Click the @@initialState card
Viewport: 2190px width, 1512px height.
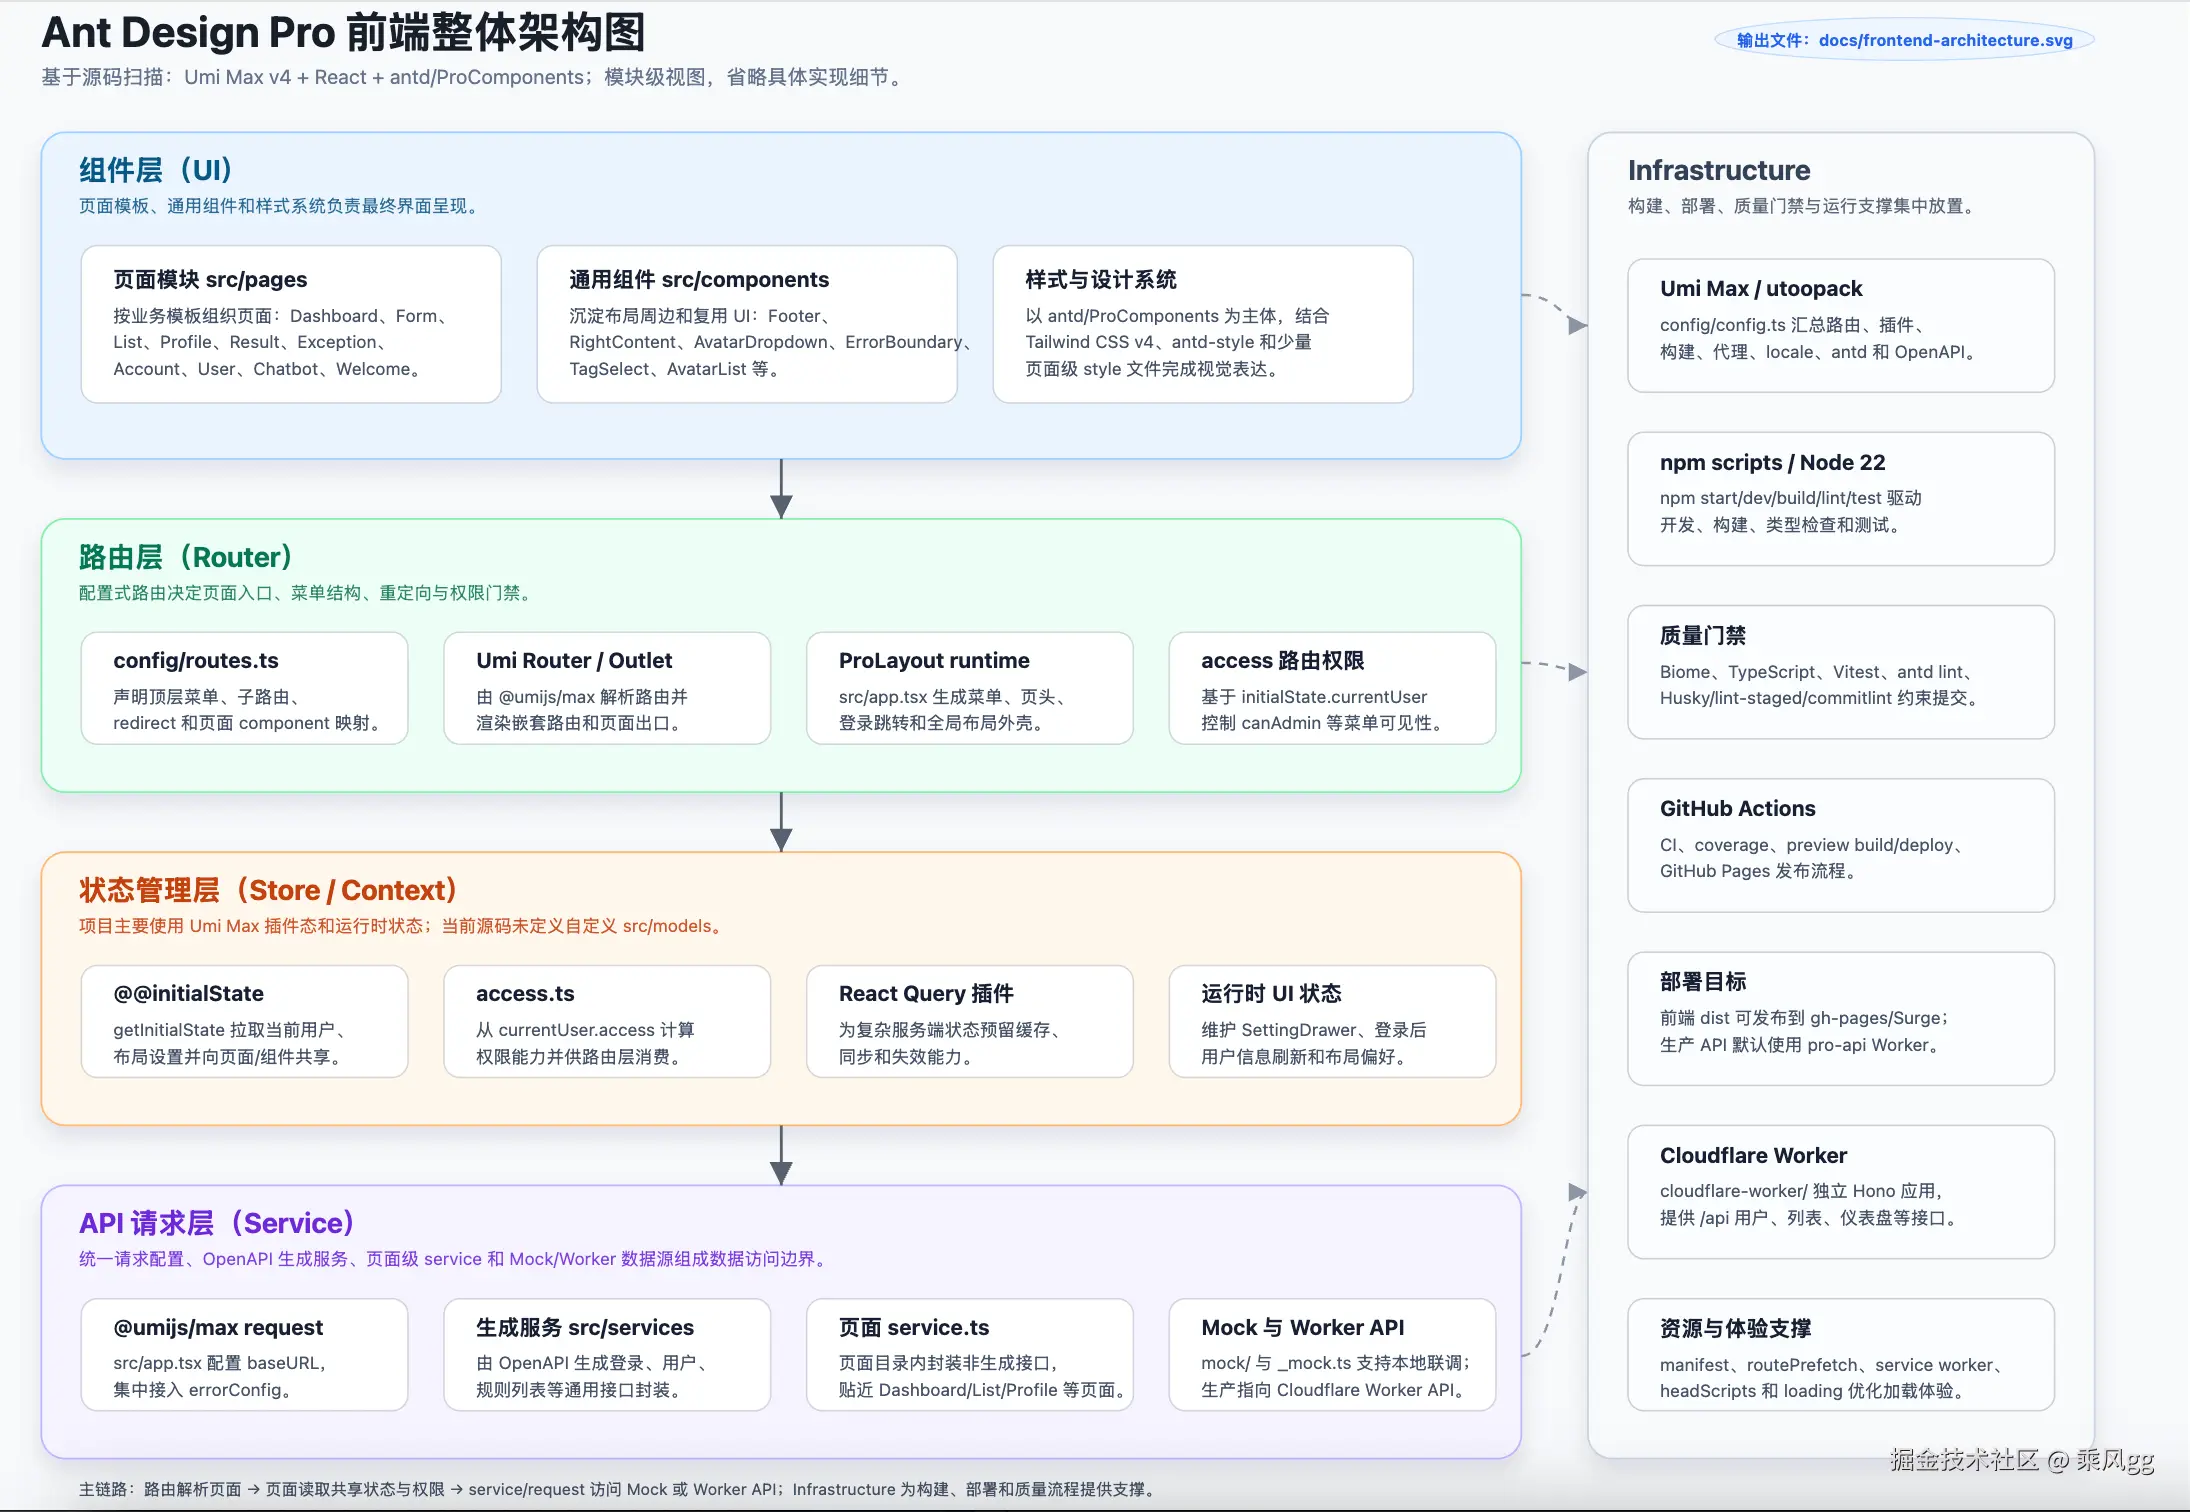point(244,1021)
